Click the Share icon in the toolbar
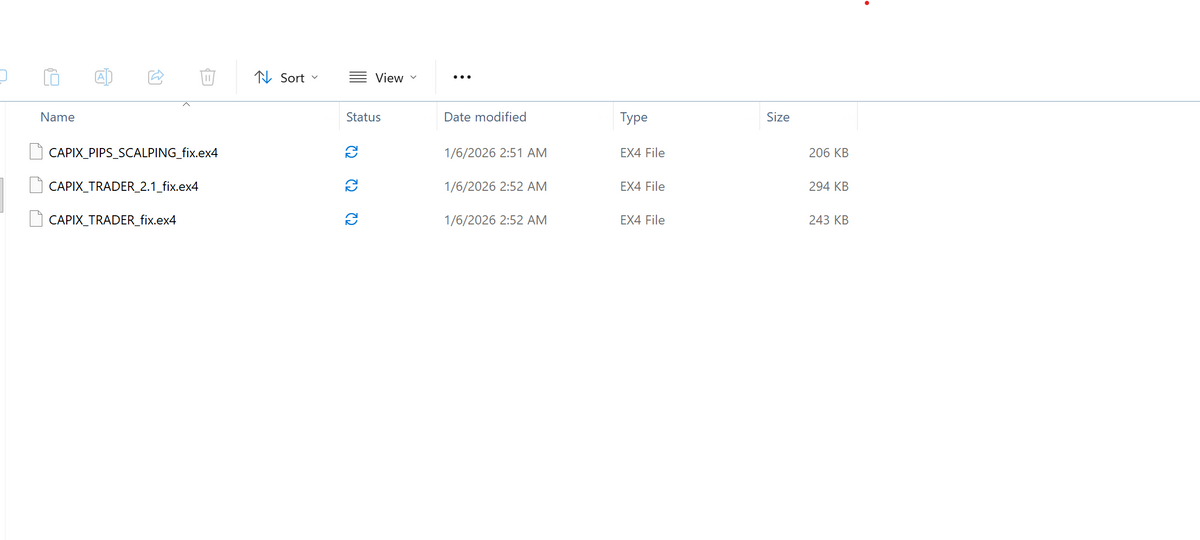 tap(156, 77)
